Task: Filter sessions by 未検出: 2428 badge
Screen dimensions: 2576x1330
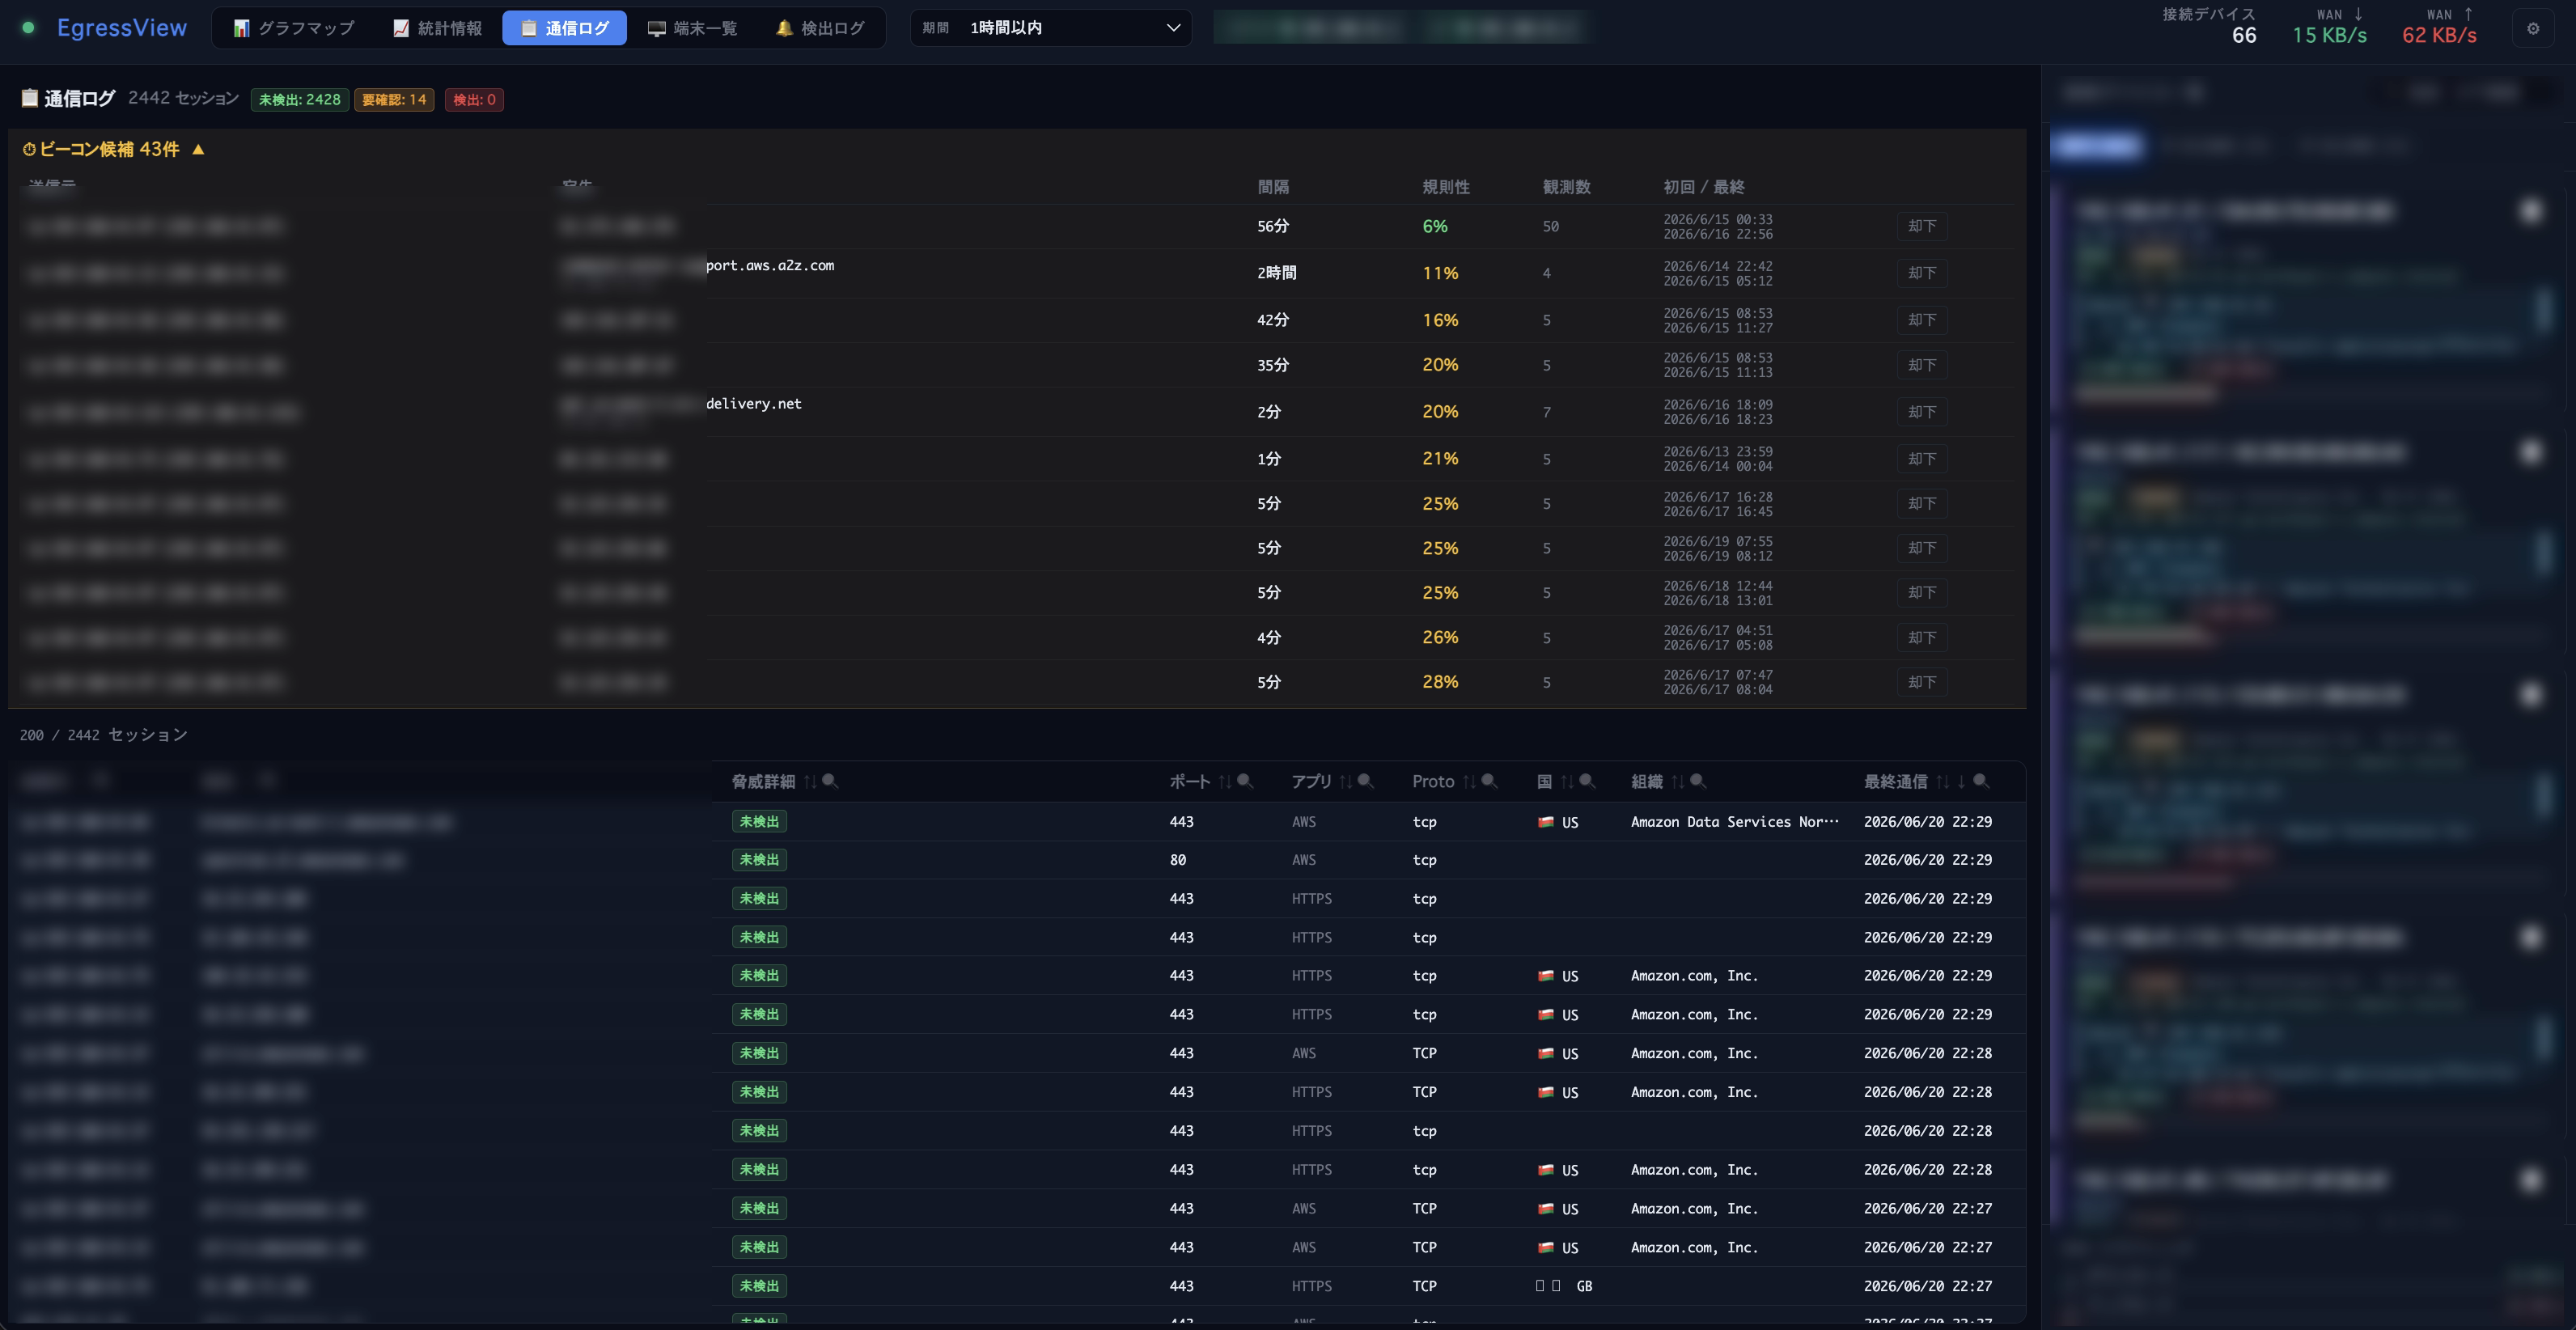Action: tap(300, 99)
